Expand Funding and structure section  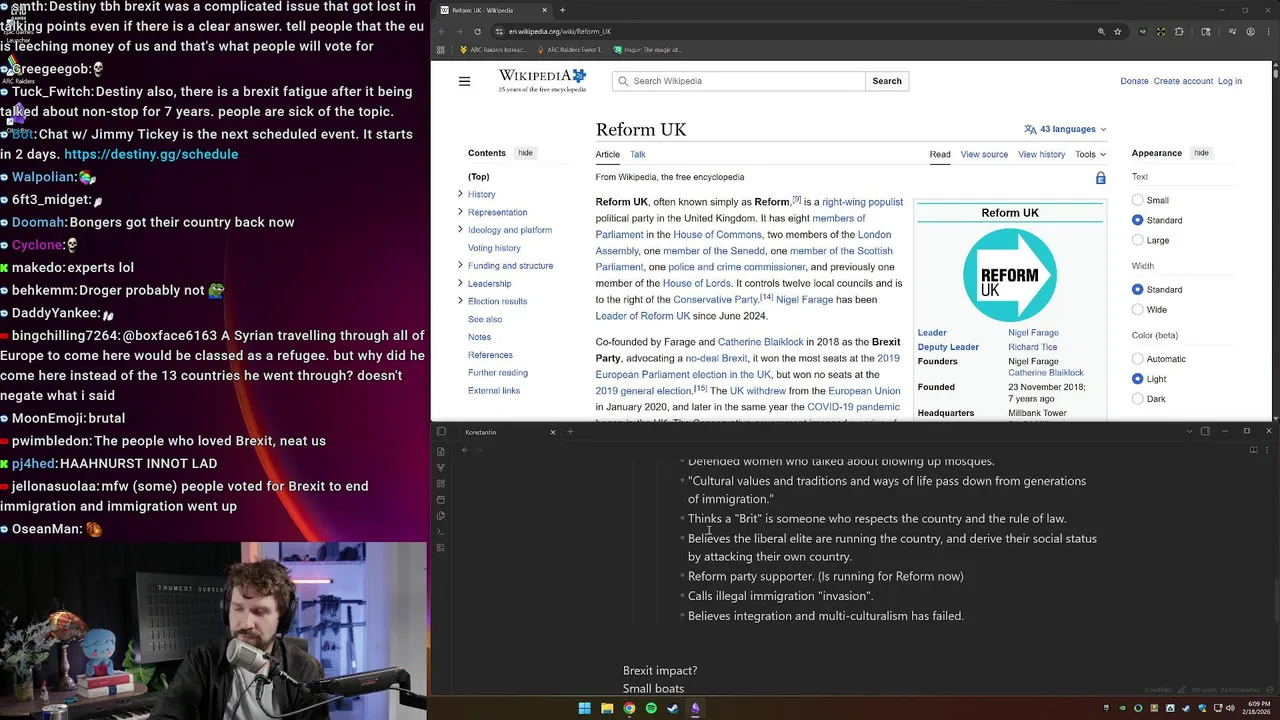point(460,265)
